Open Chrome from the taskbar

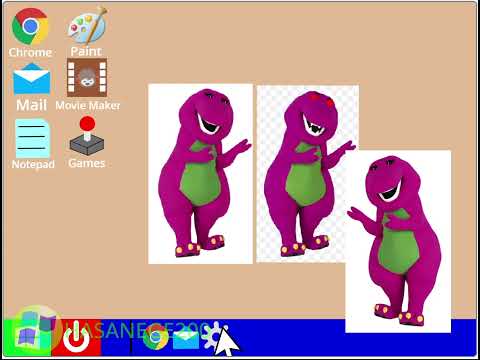click(155, 337)
